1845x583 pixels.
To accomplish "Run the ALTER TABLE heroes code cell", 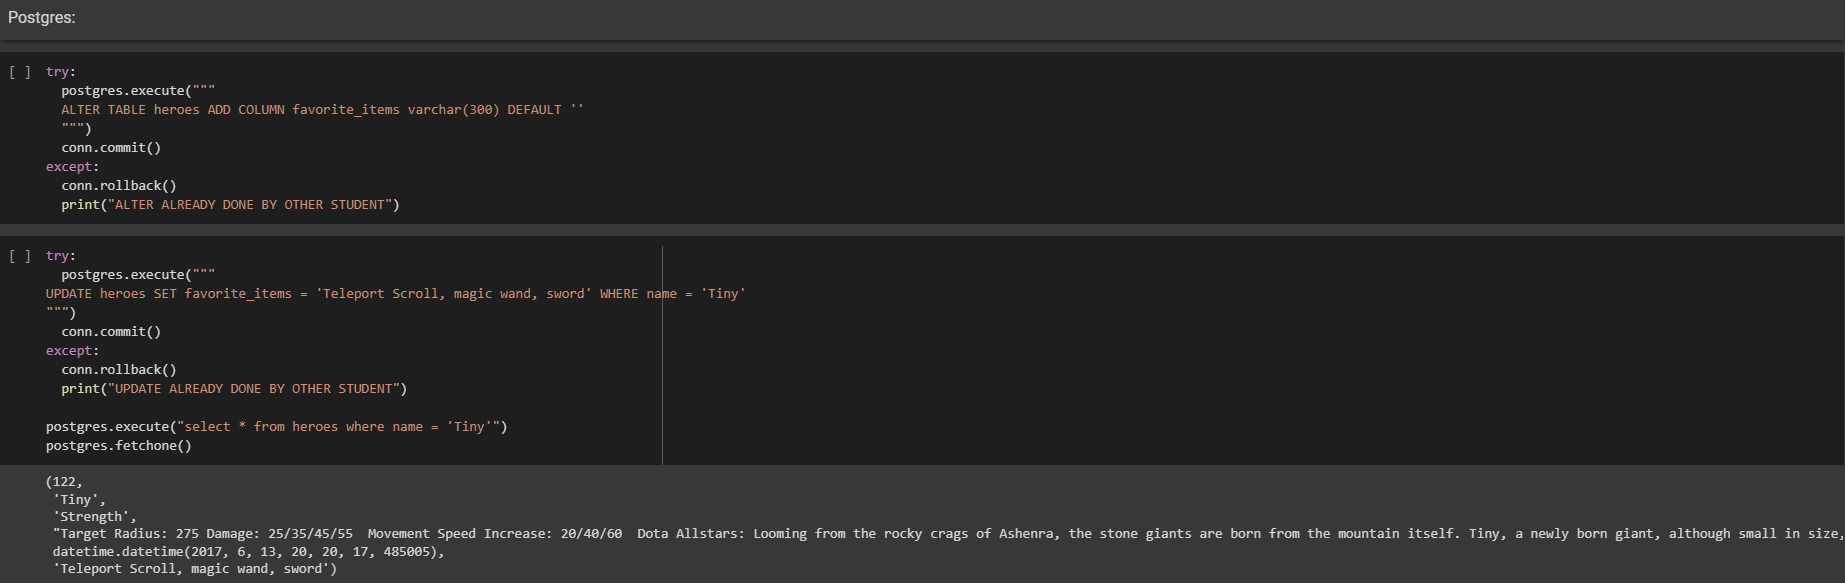I will point(20,72).
